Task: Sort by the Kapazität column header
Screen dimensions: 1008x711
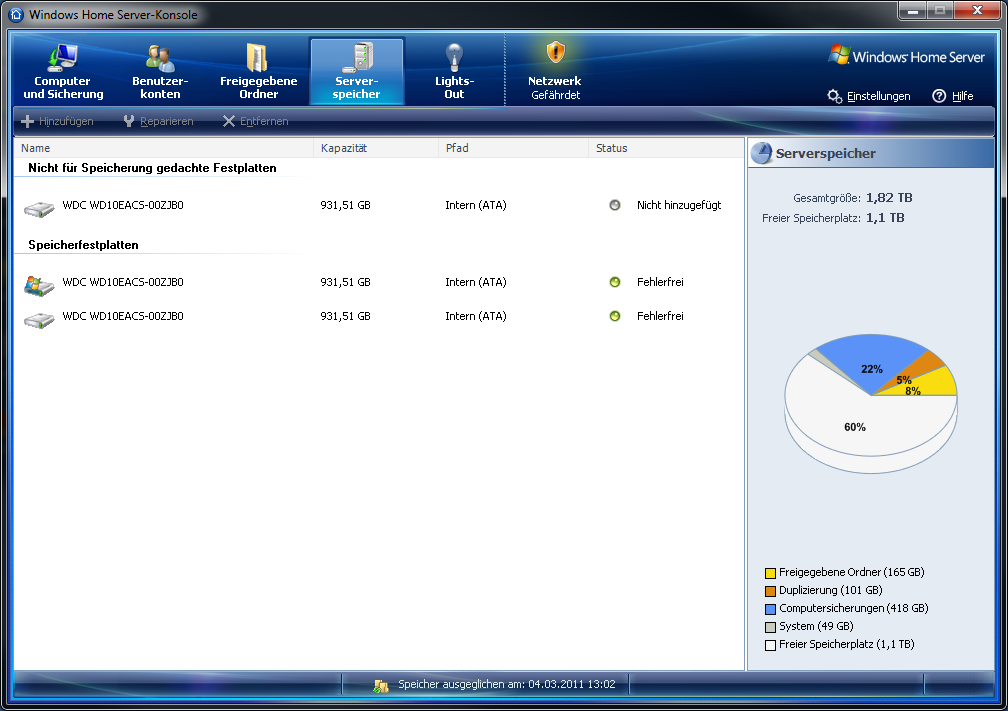Action: (376, 148)
